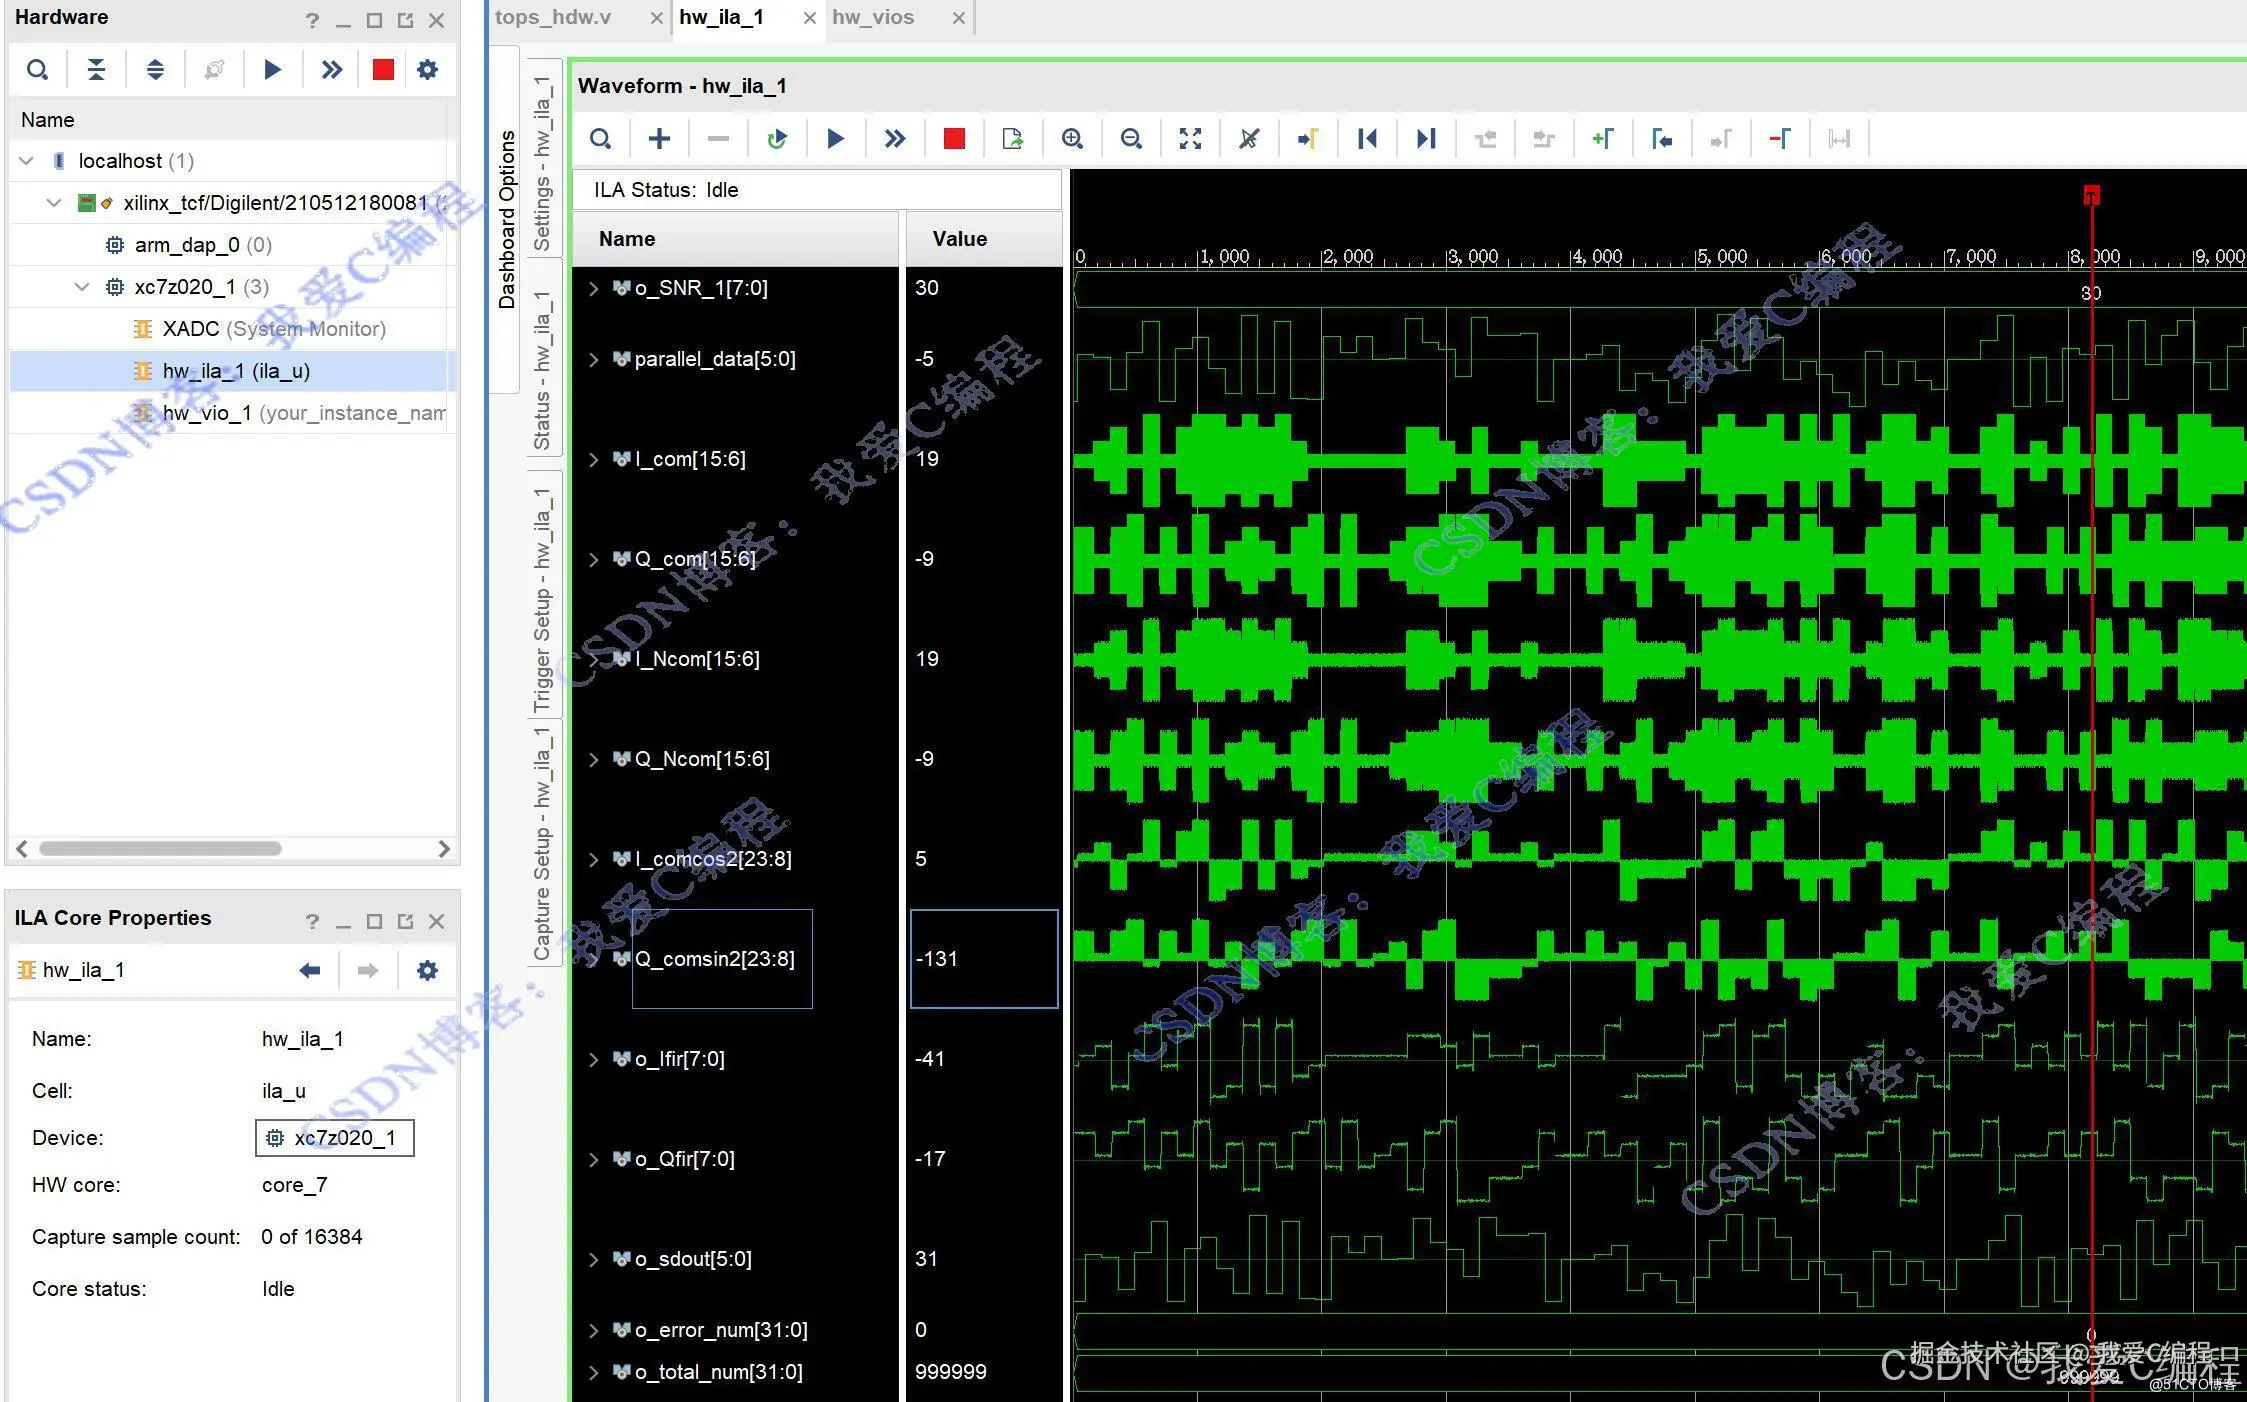
Task: Switch to the tops_hdw.v tab
Action: tap(553, 17)
